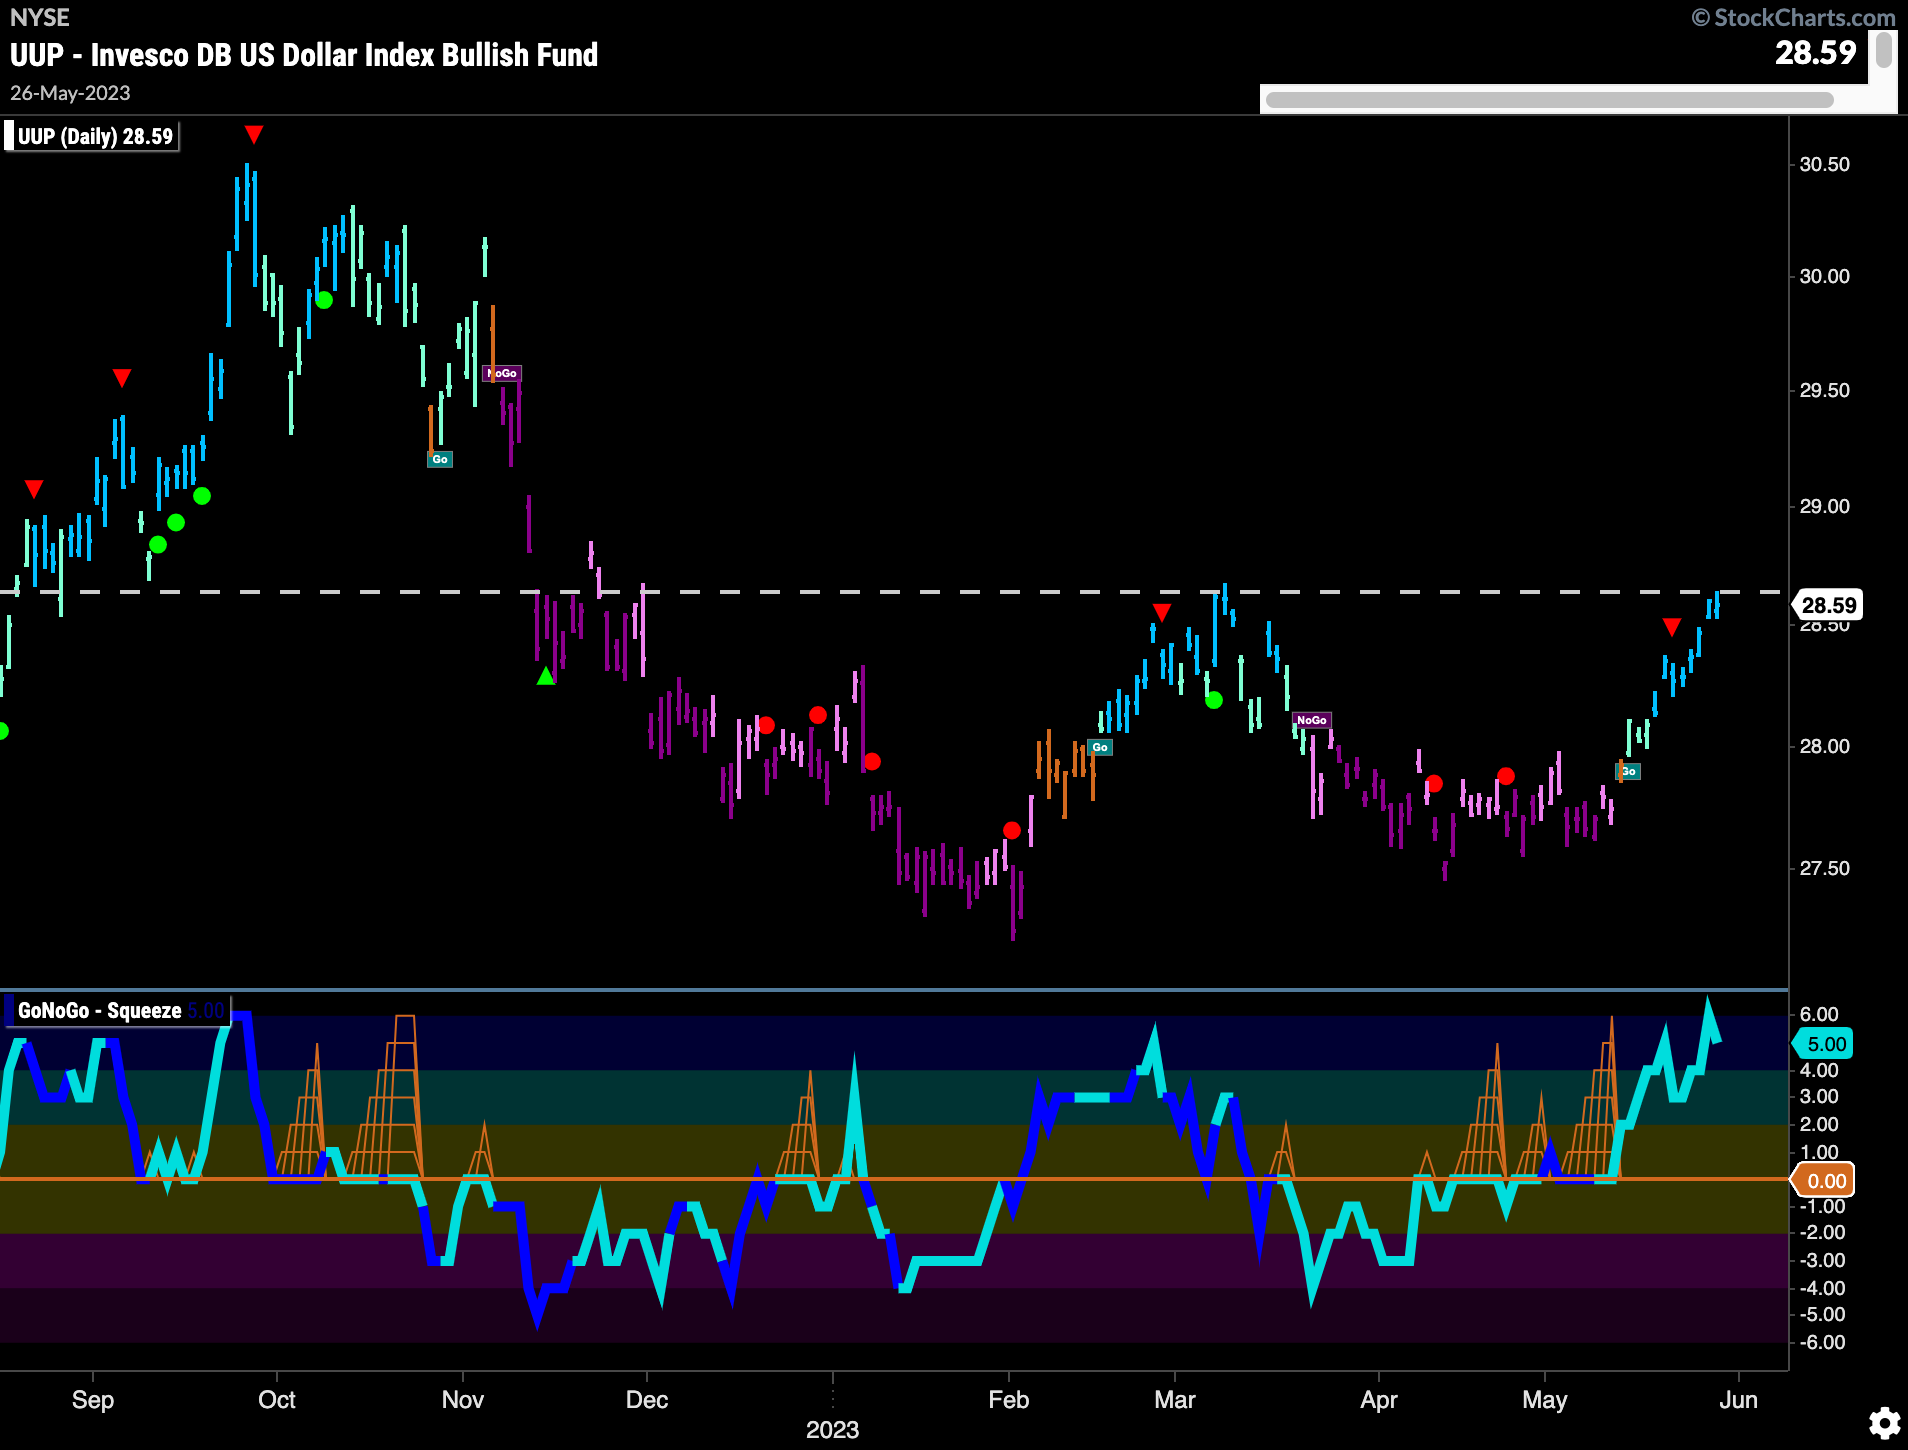Click the 27.50 price axis label

tap(1825, 868)
